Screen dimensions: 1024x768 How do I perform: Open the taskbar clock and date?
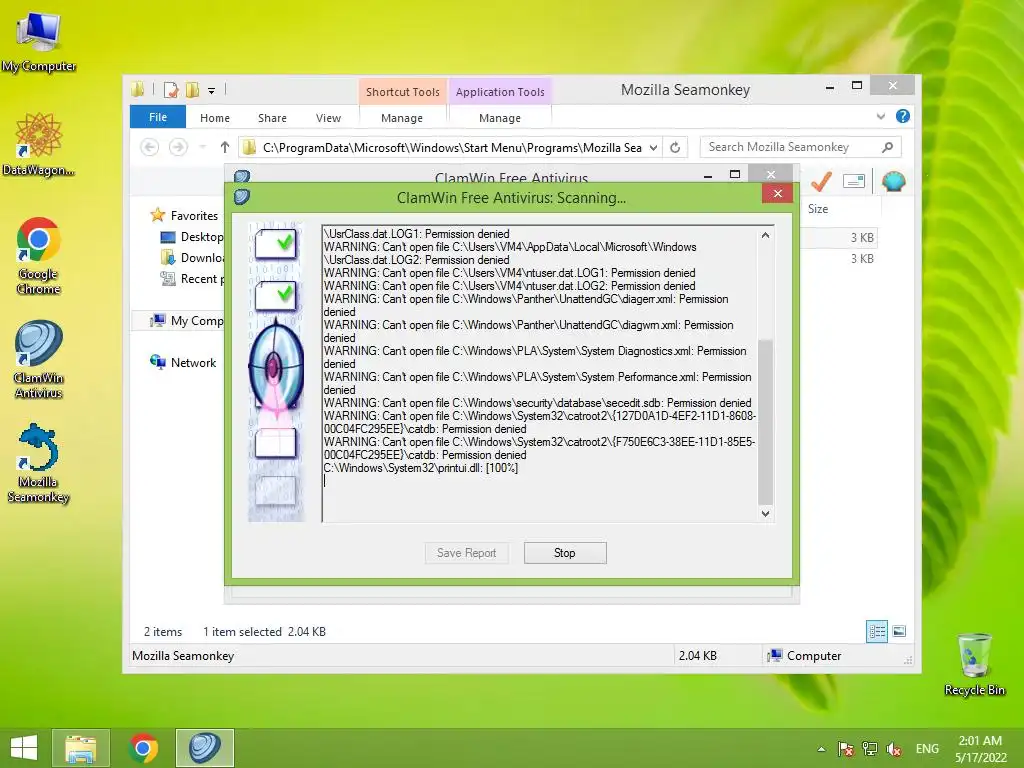pyautogui.click(x=980, y=749)
